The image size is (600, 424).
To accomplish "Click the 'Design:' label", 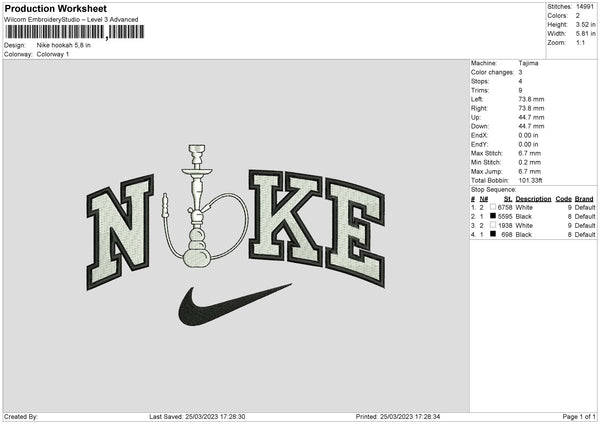I will pyautogui.click(x=15, y=45).
